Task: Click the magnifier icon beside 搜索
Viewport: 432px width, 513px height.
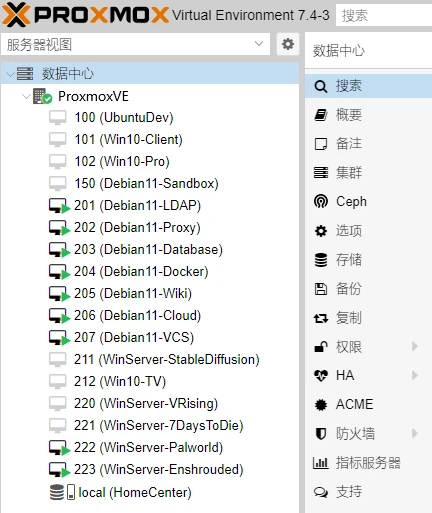Action: [321, 86]
